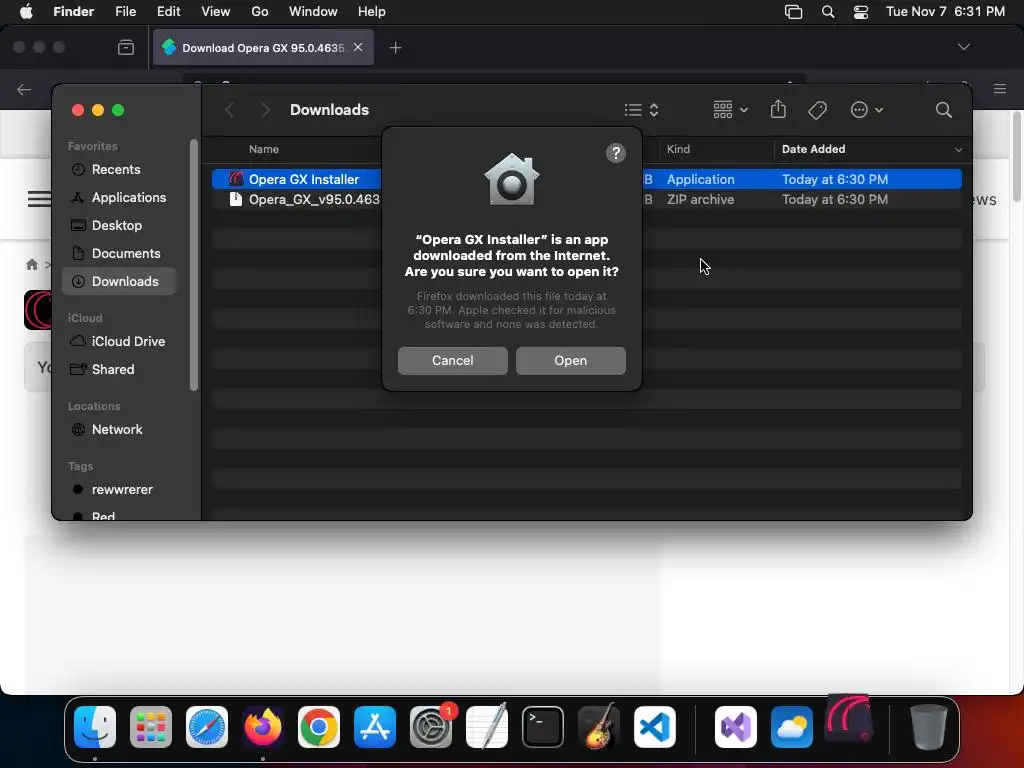Sort by Kind column header
This screenshot has height=768, width=1024.
pyautogui.click(x=678, y=150)
